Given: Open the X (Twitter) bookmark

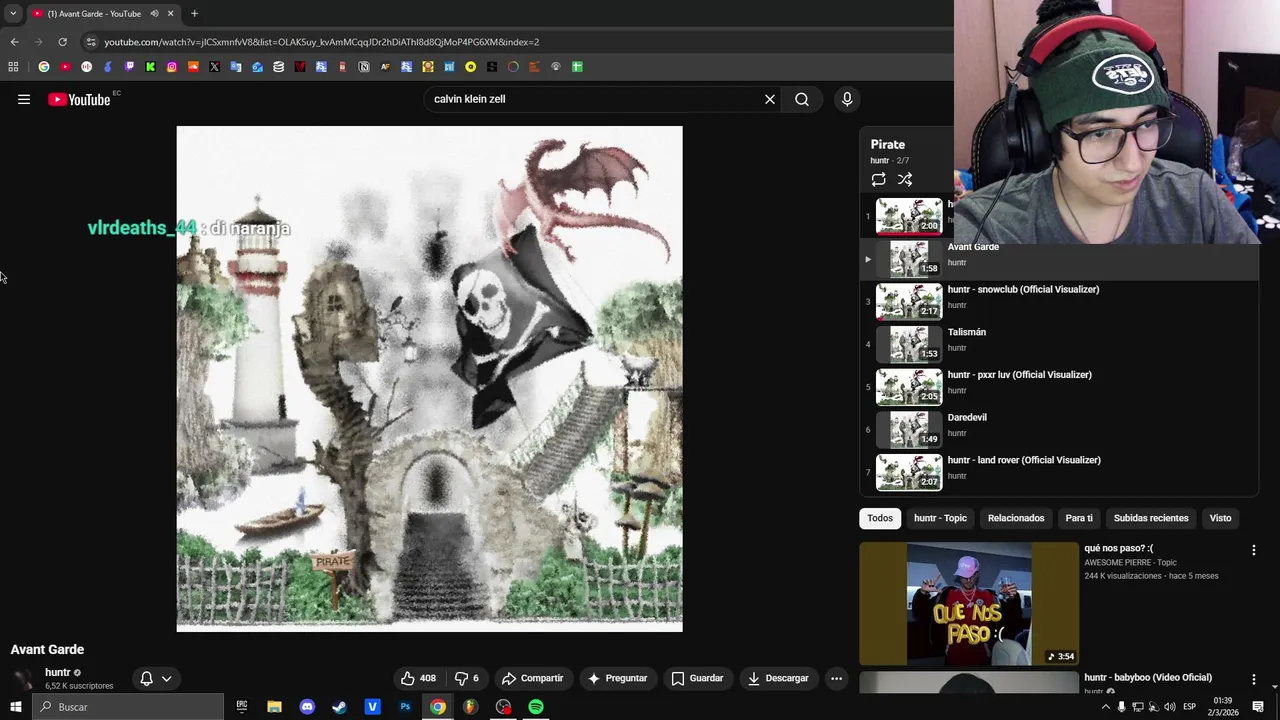Looking at the screenshot, I should 214,67.
